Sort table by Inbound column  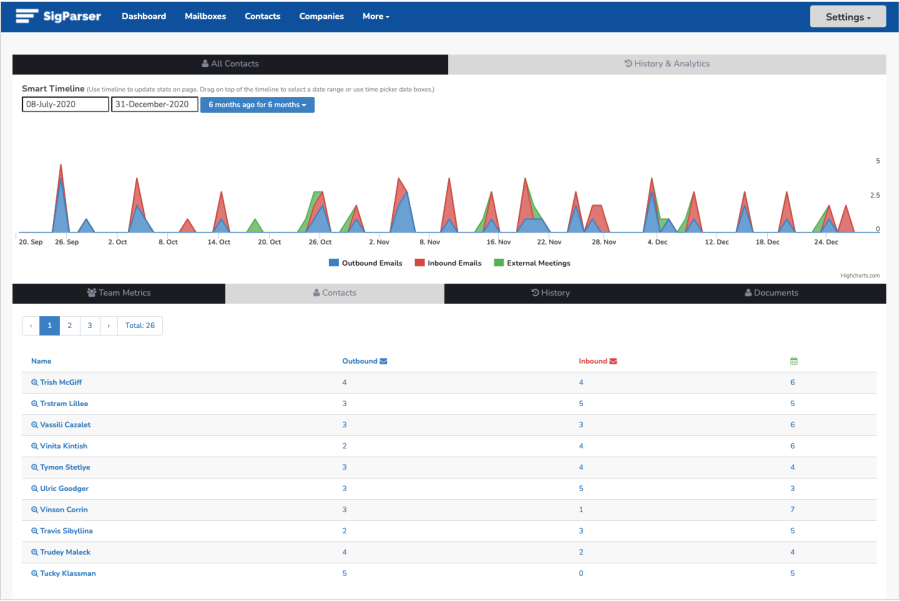coord(593,361)
